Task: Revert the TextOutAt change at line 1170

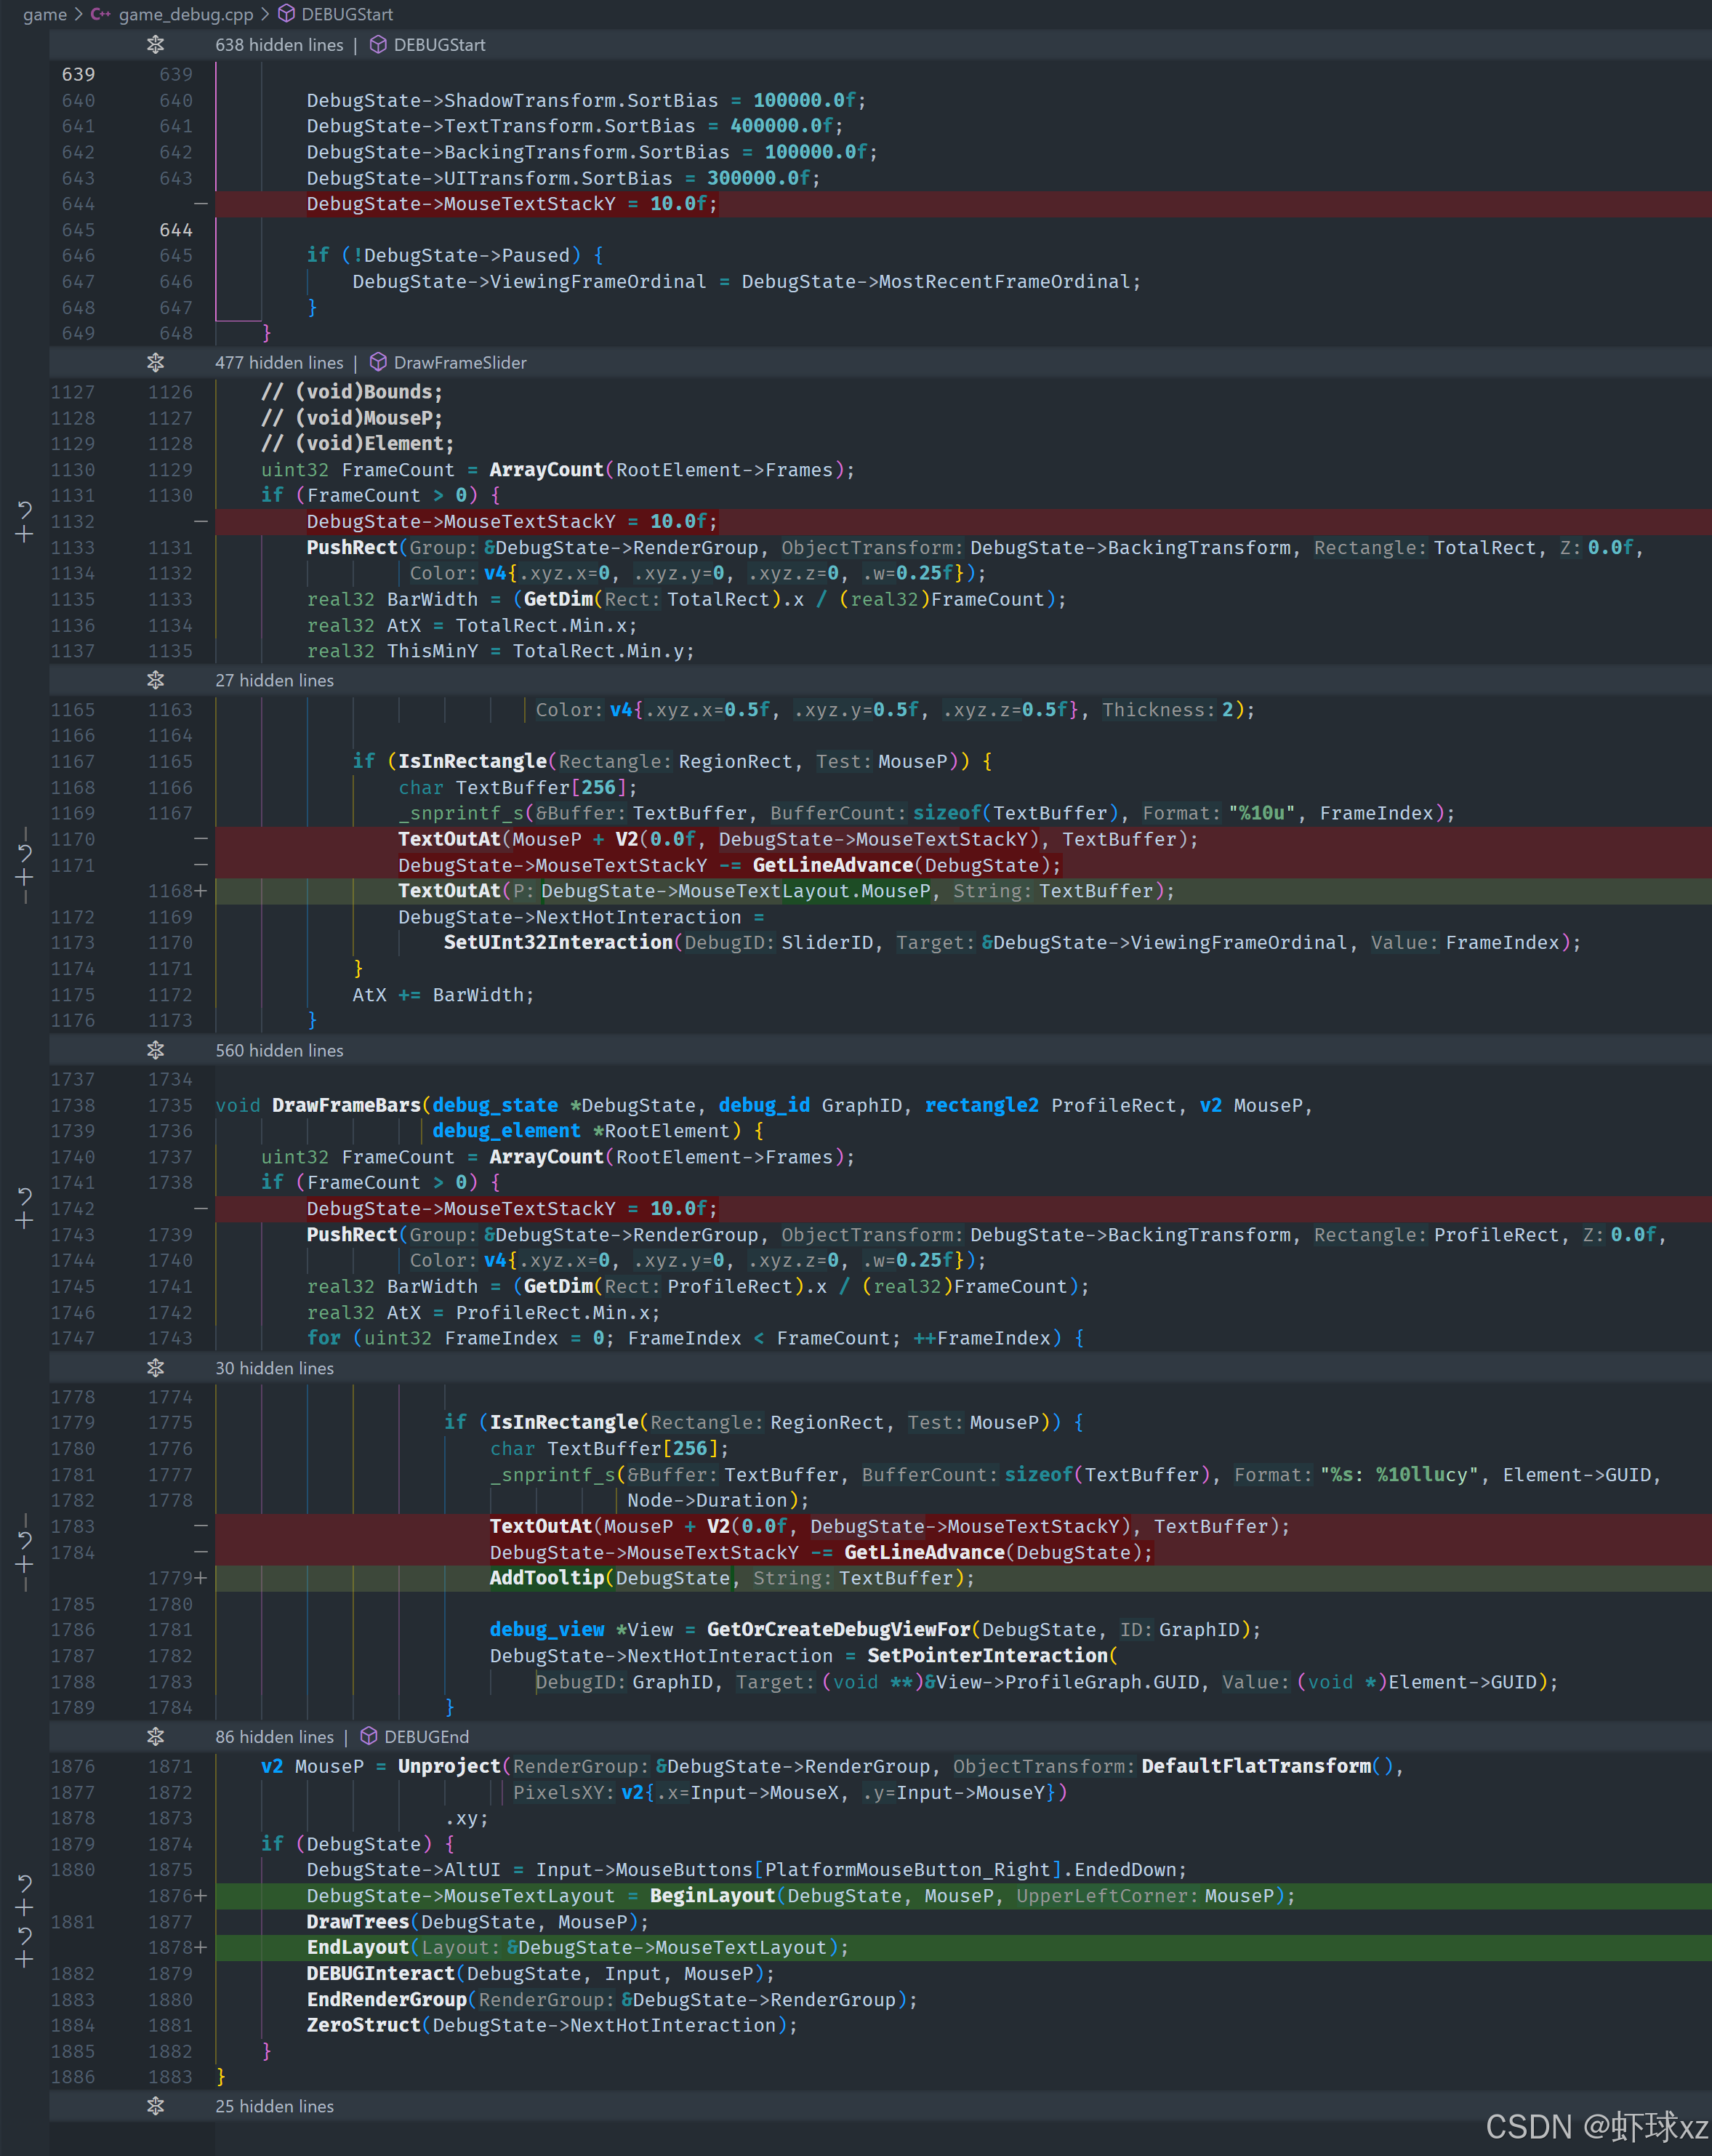Action: point(25,852)
